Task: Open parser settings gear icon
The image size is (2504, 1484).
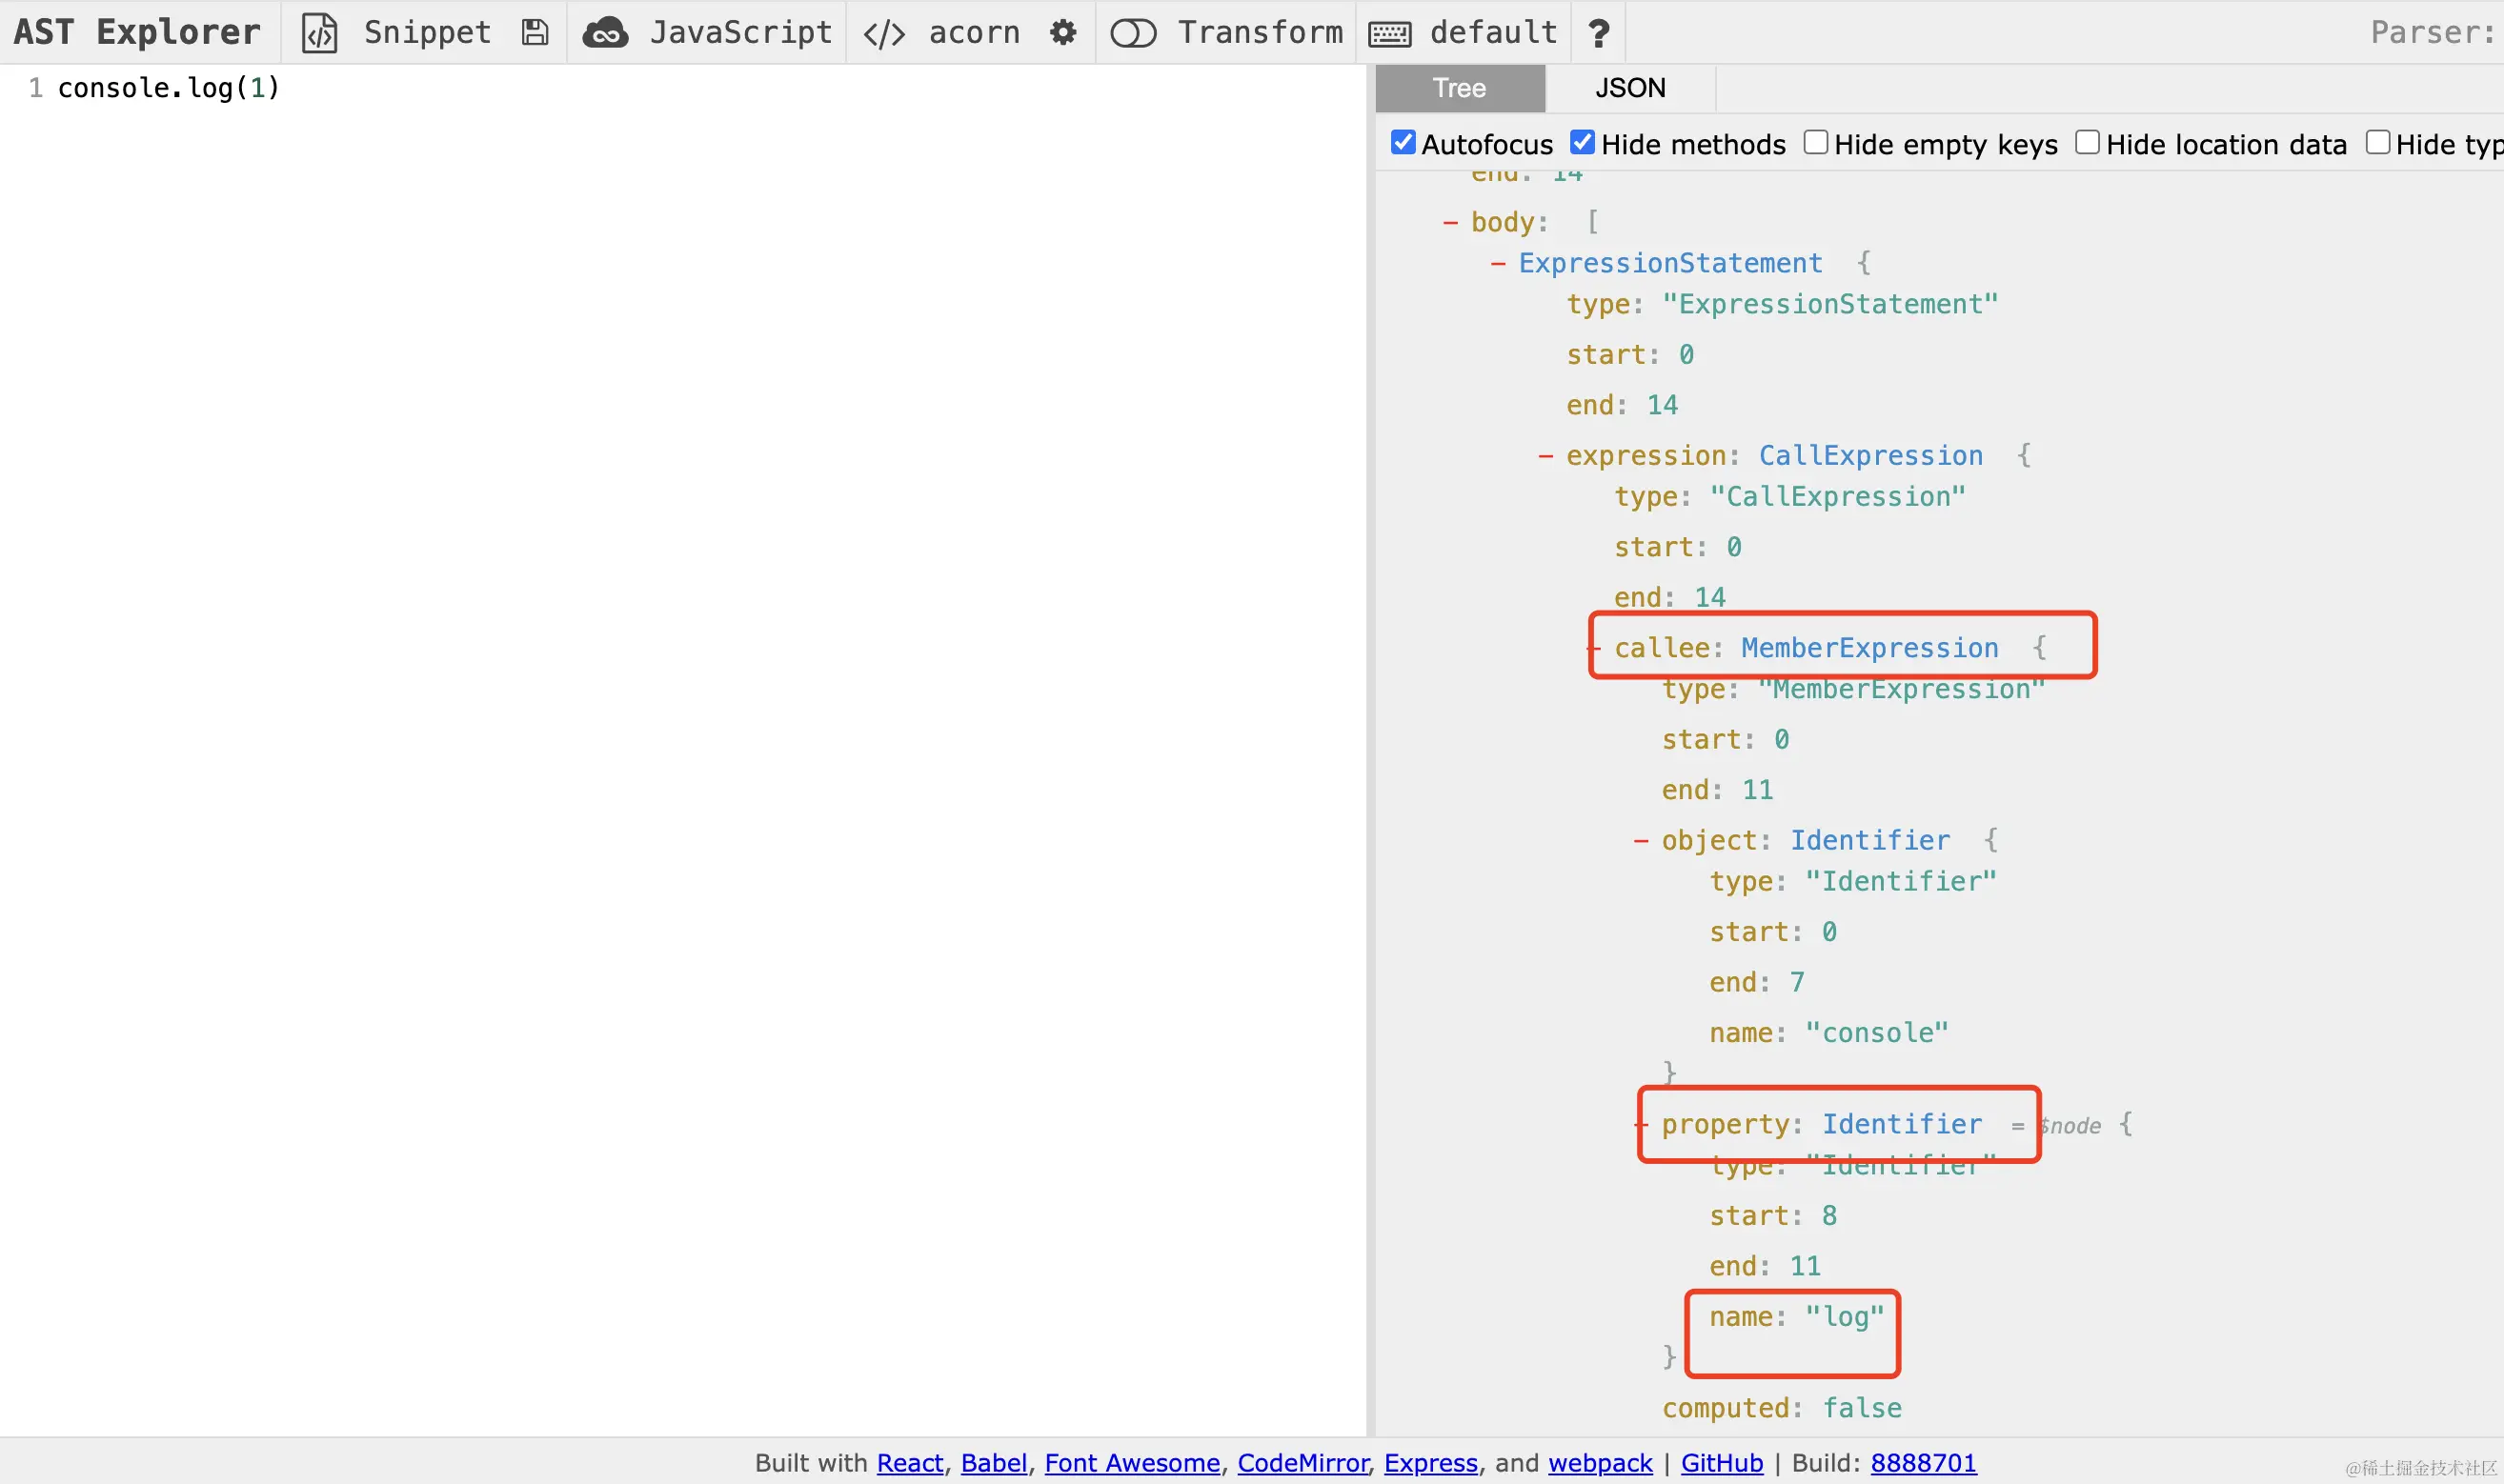Action: [x=1063, y=33]
